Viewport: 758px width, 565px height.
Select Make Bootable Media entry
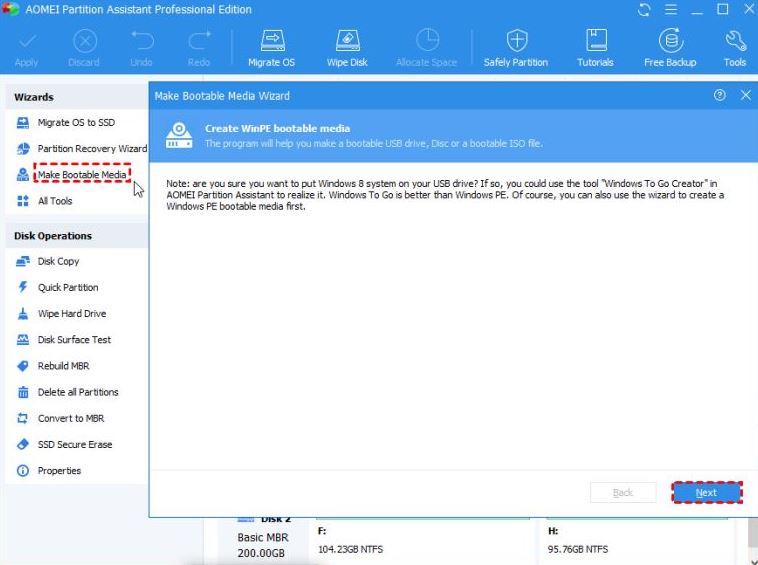pos(82,174)
